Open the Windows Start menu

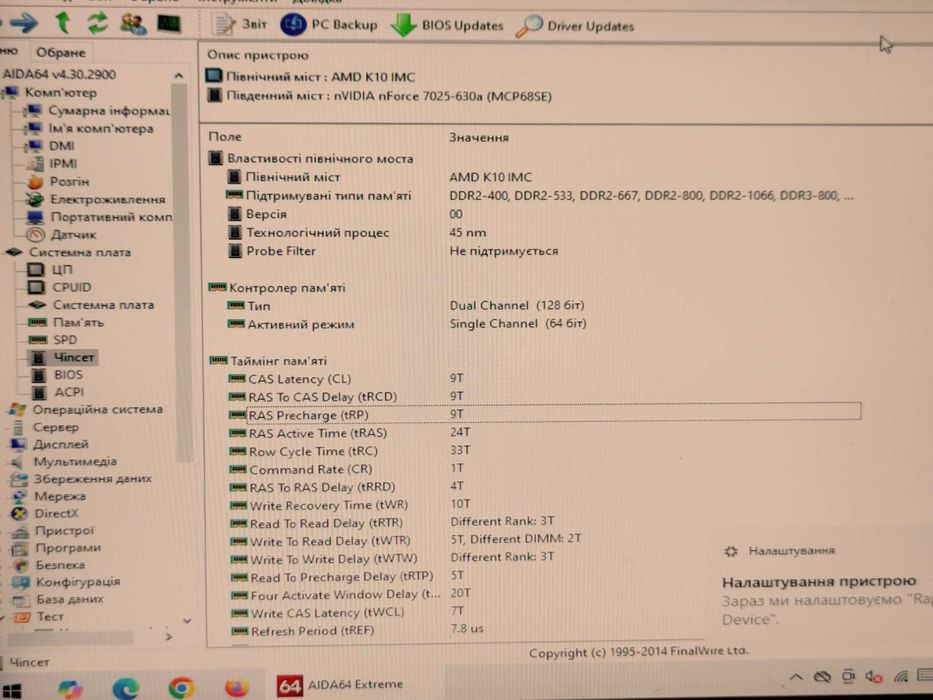(11, 689)
